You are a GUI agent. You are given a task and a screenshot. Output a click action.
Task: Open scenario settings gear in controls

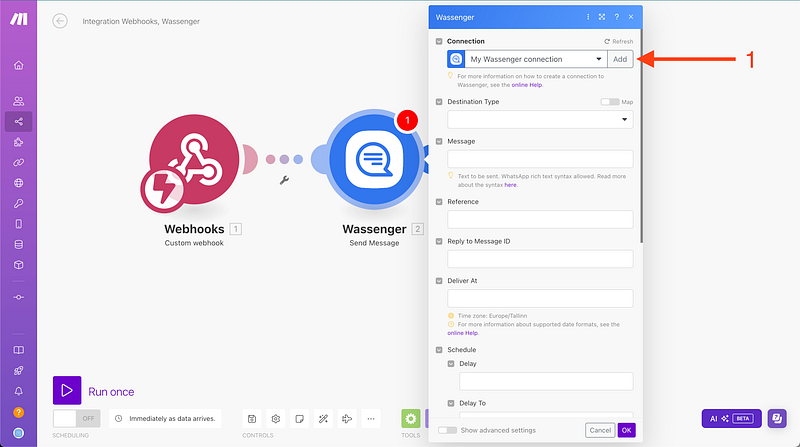(275, 418)
